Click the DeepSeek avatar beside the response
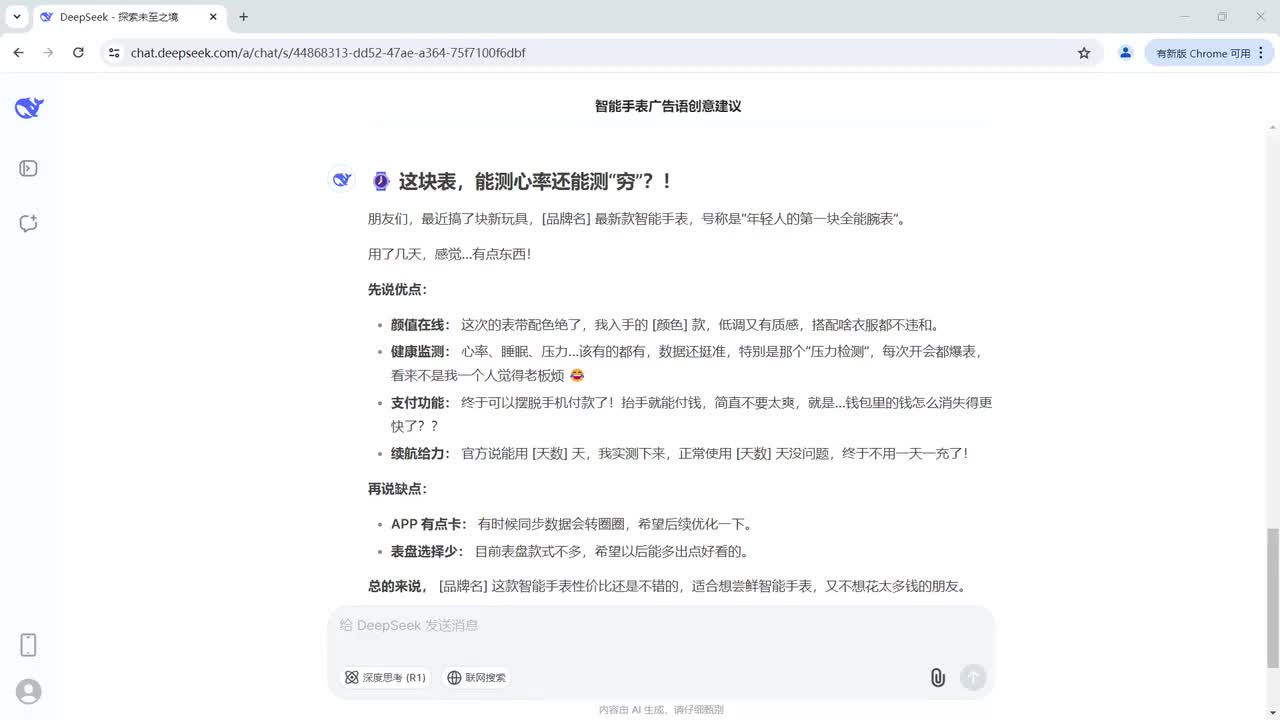 coord(342,179)
